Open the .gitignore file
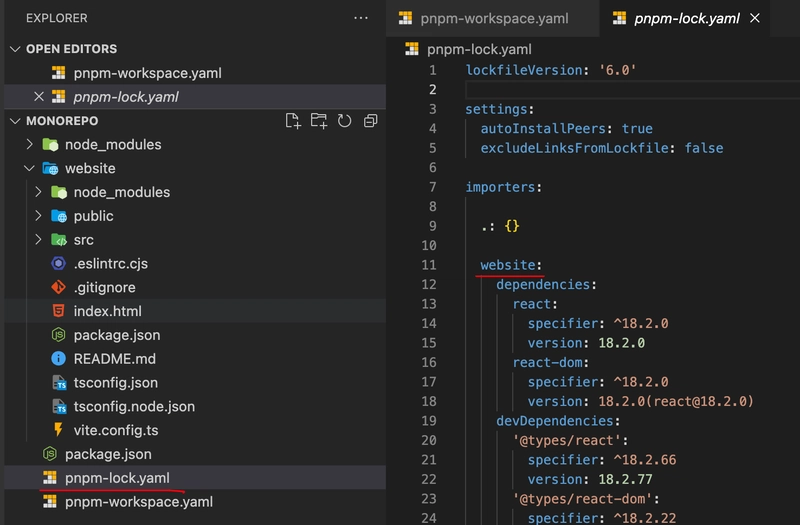Image resolution: width=800 pixels, height=525 pixels. pyautogui.click(x=195, y=287)
